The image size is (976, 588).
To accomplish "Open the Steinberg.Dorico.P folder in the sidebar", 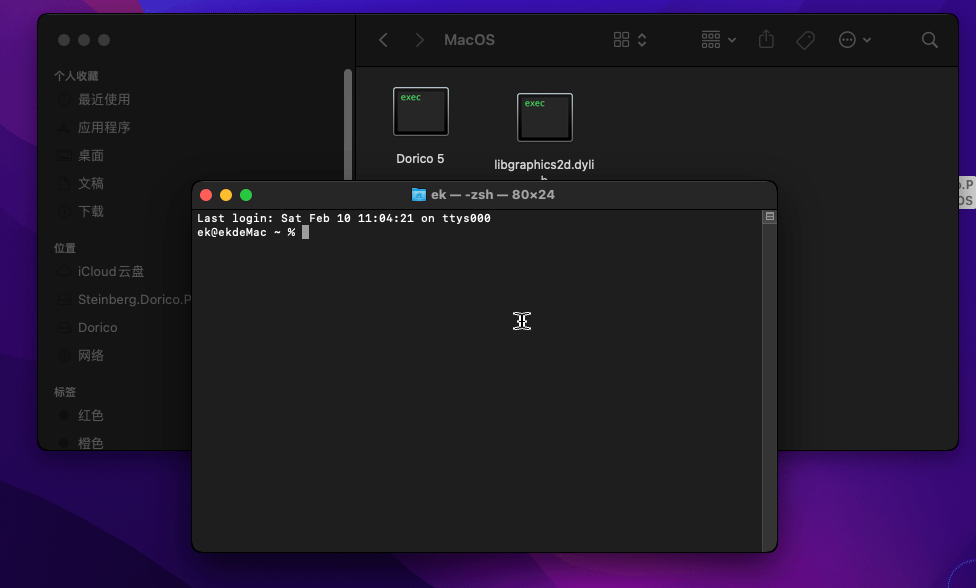I will [127, 299].
